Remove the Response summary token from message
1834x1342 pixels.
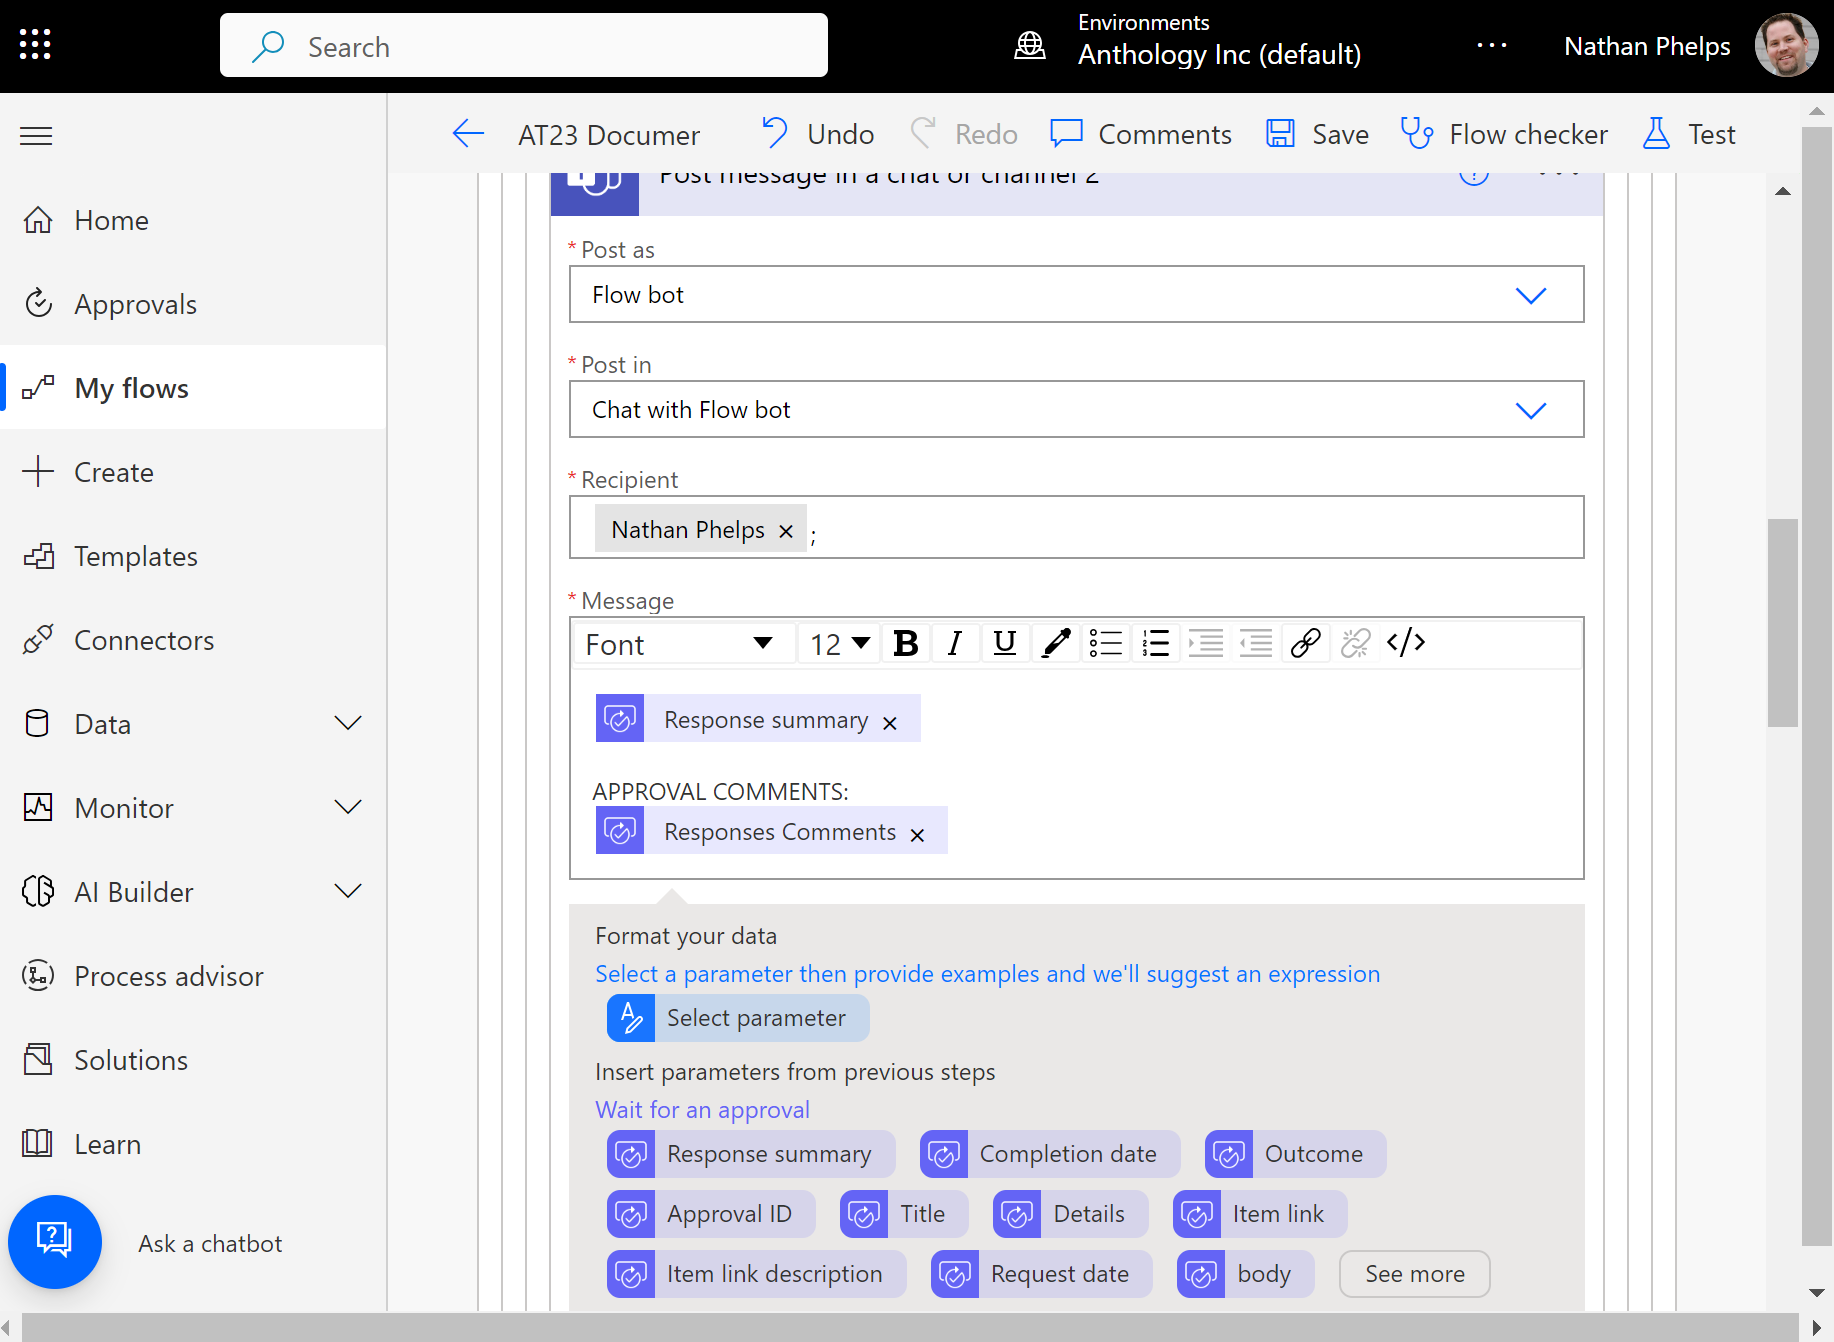click(x=890, y=723)
